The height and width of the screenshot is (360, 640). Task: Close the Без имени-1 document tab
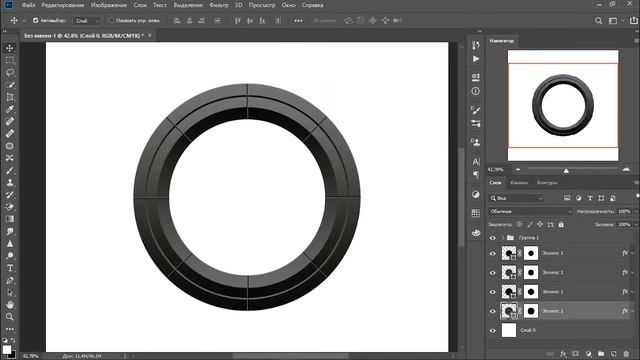(x=150, y=36)
